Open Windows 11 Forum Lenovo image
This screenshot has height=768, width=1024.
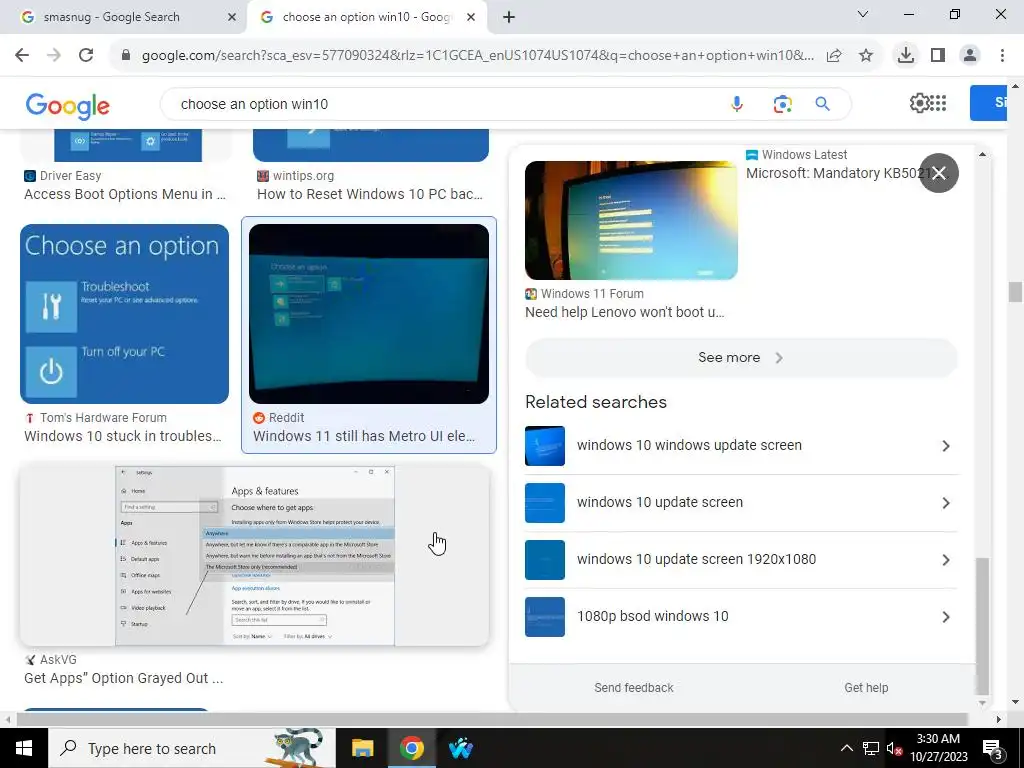[632, 220]
